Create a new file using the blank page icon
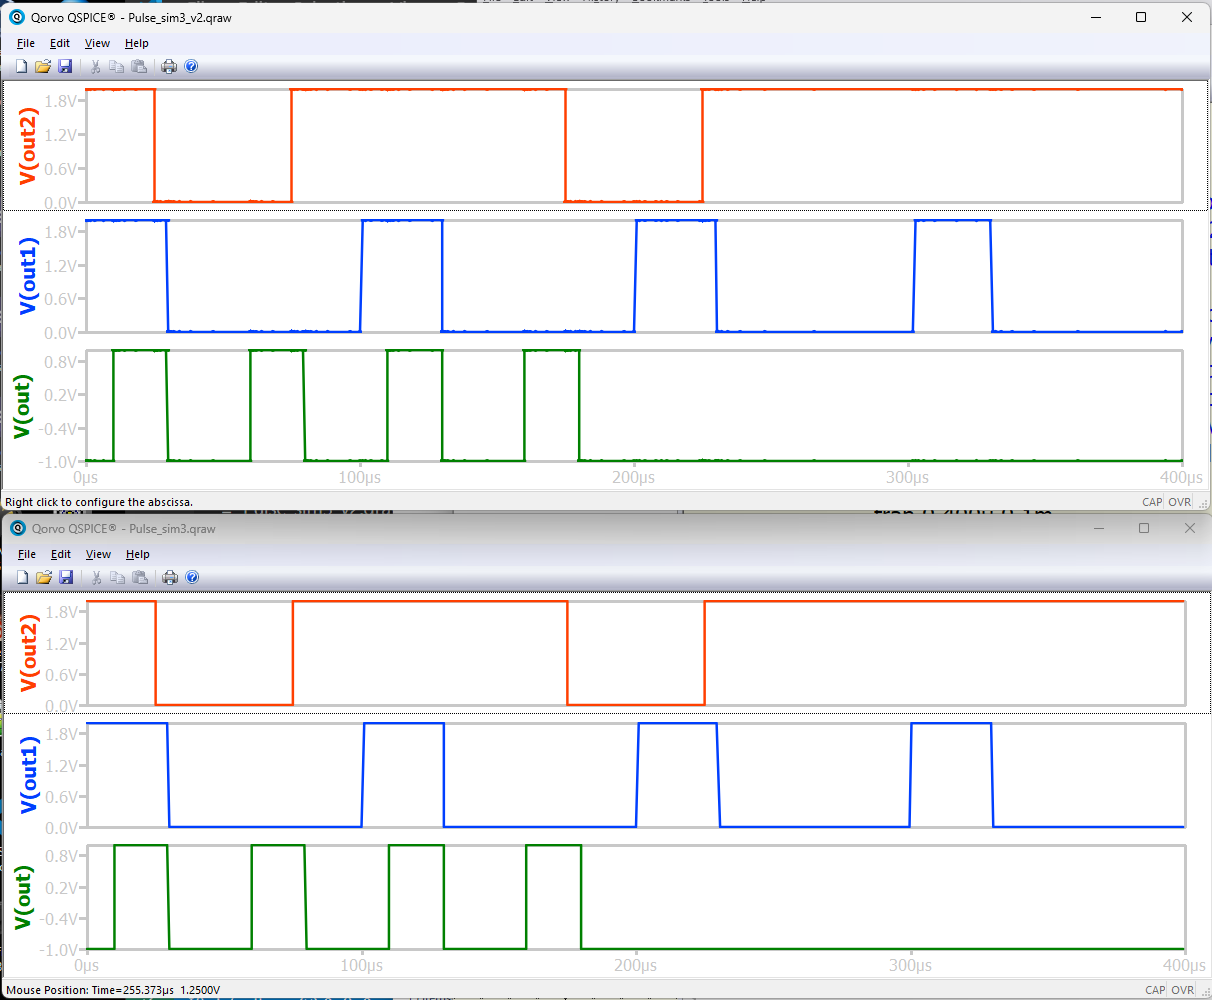This screenshot has width=1212, height=1000. click(21, 66)
